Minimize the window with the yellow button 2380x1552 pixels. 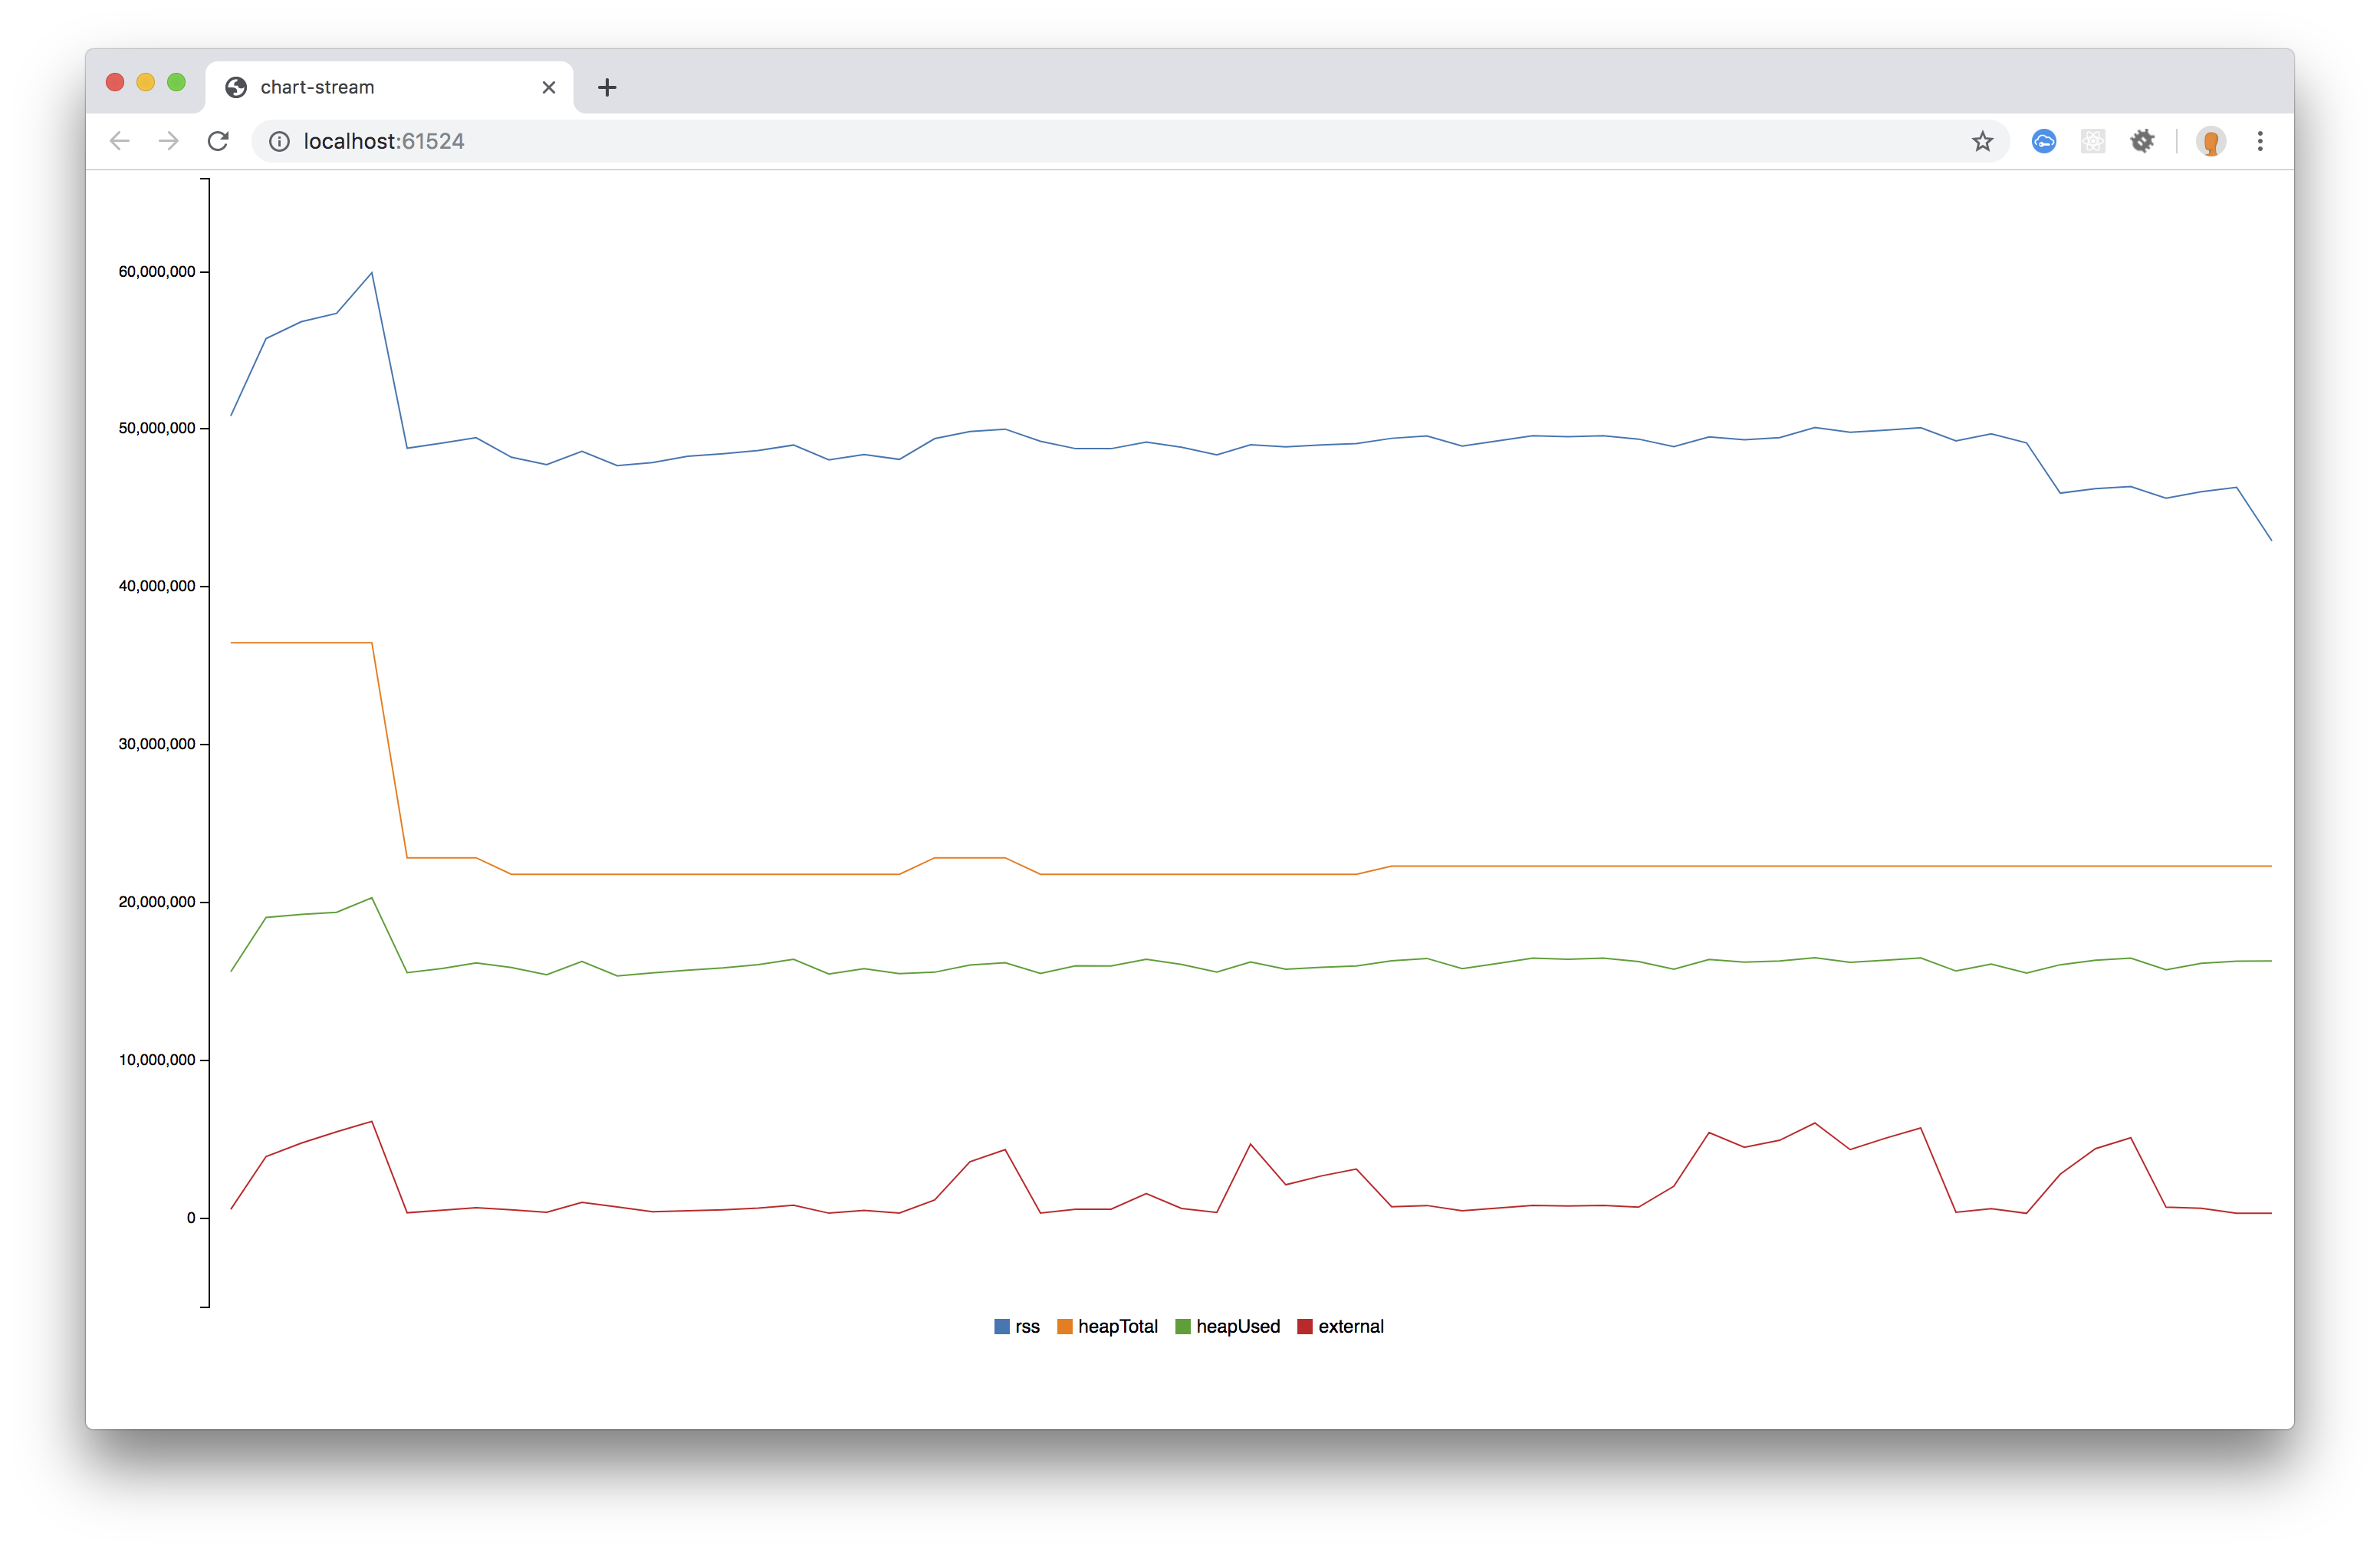[x=146, y=82]
